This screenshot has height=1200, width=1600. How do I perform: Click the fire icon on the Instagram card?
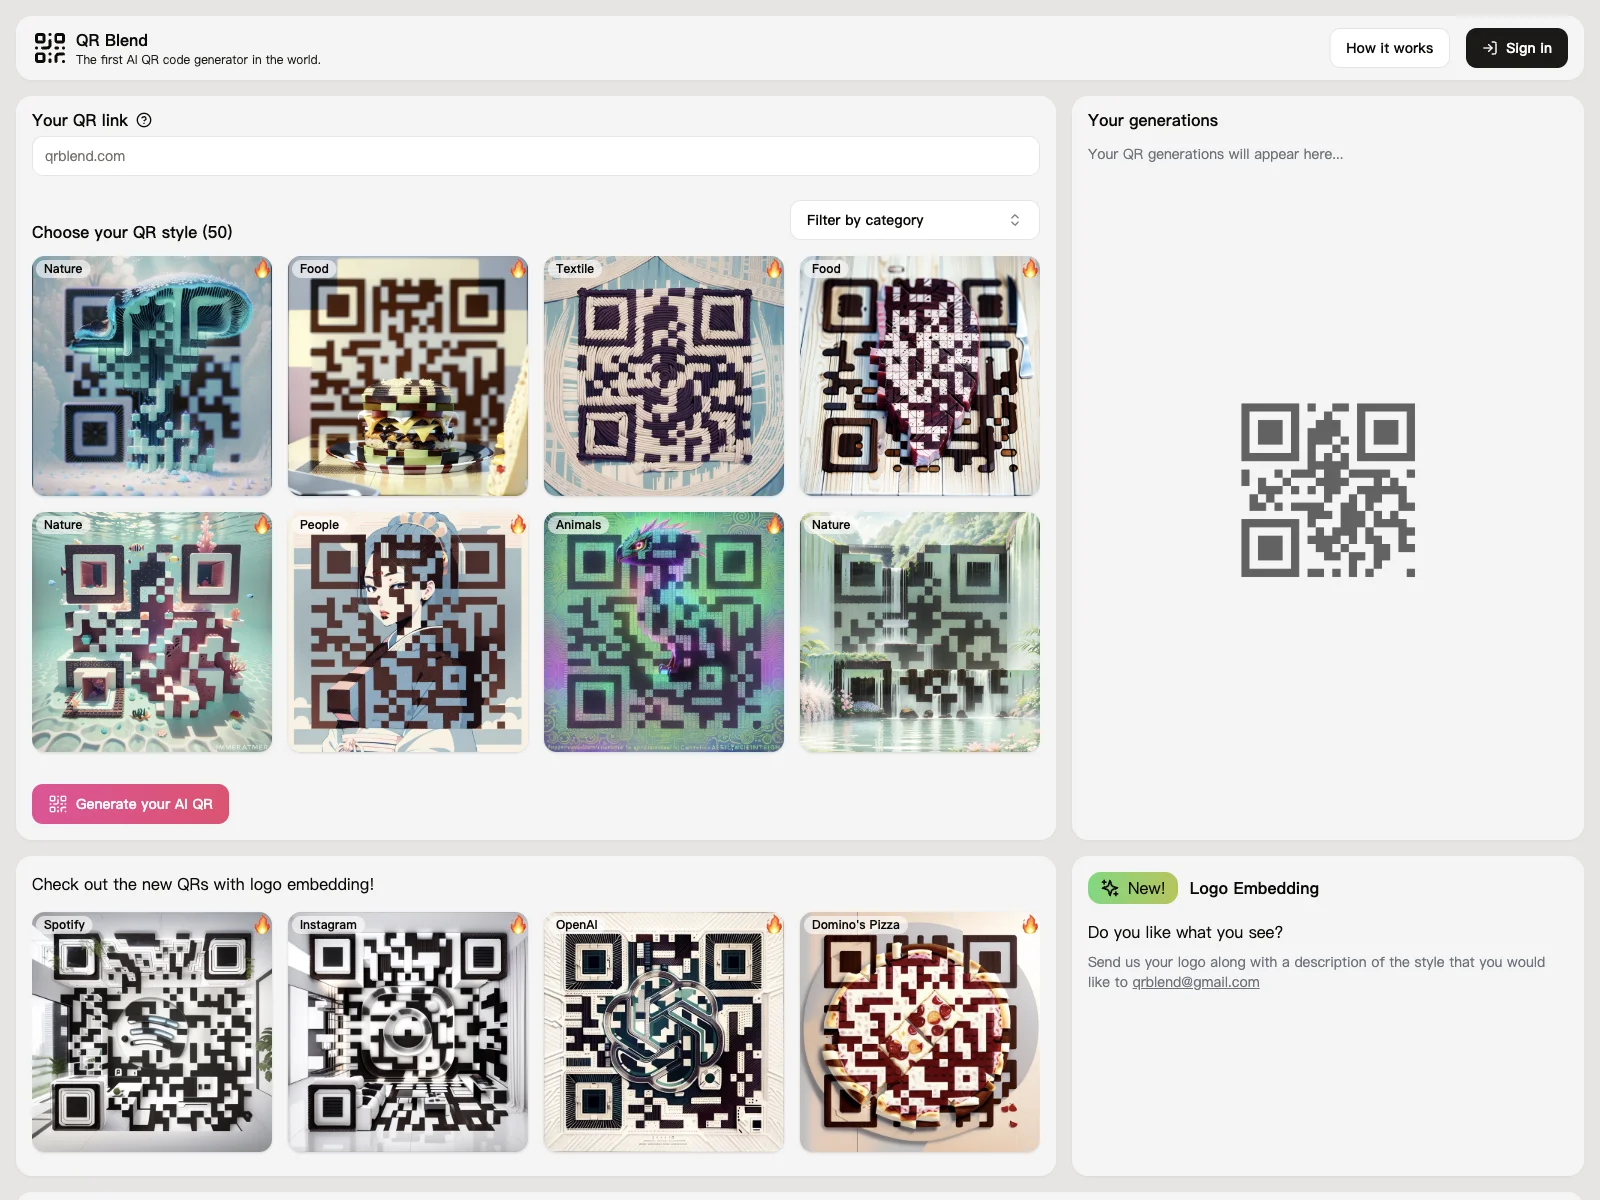click(x=518, y=924)
